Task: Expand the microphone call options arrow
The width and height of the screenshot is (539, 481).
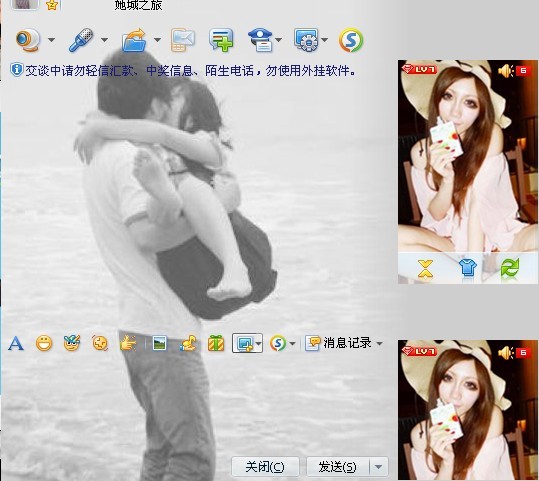Action: coord(104,40)
